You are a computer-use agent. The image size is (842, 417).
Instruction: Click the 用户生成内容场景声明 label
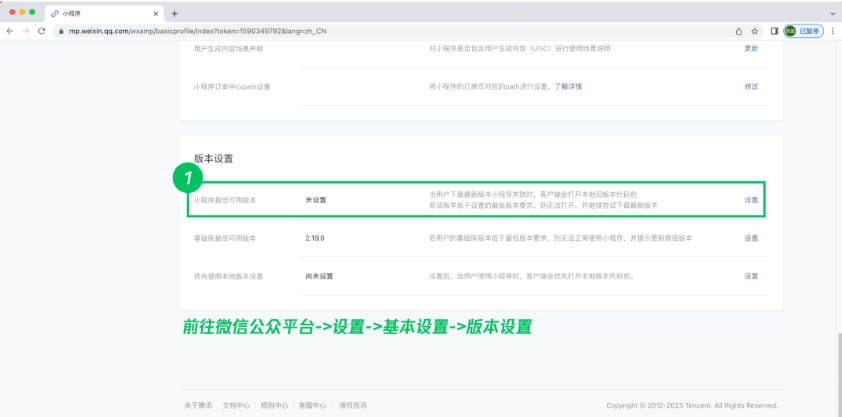pos(228,48)
